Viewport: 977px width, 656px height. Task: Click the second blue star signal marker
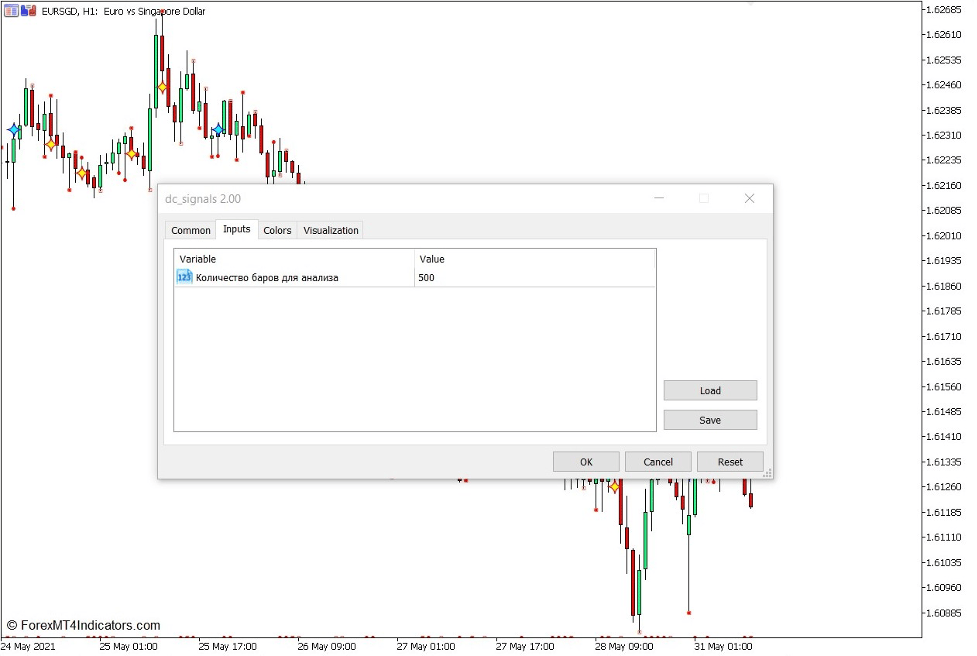218,129
